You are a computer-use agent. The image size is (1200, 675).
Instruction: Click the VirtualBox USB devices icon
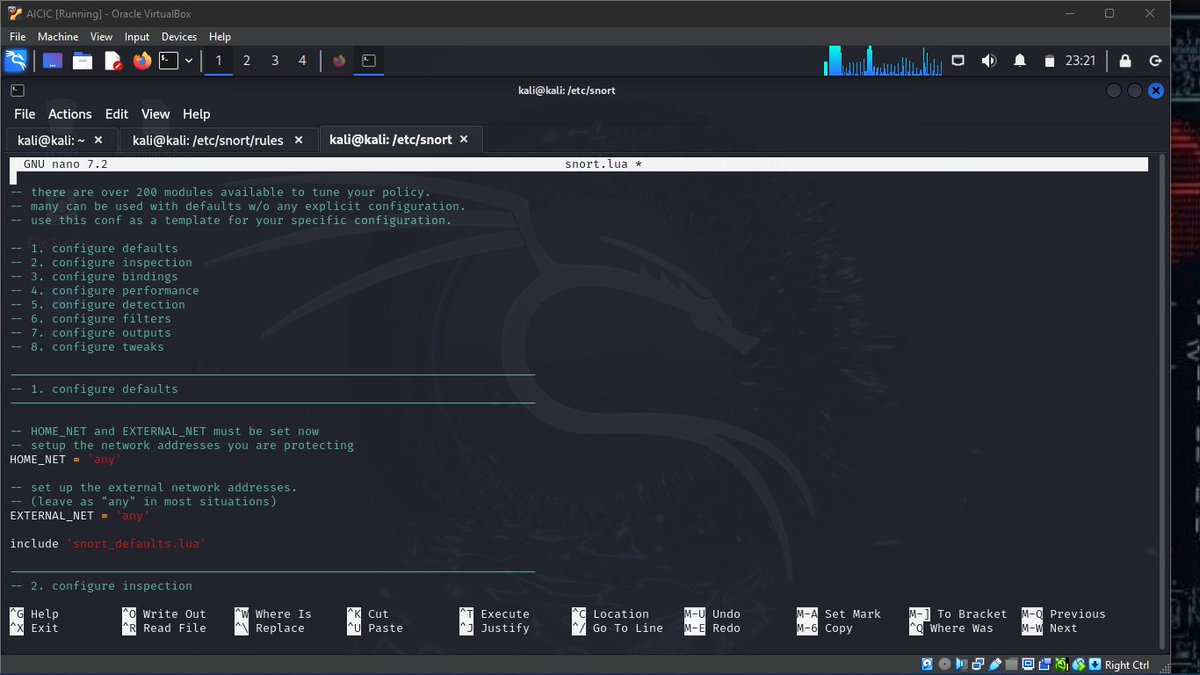995,665
